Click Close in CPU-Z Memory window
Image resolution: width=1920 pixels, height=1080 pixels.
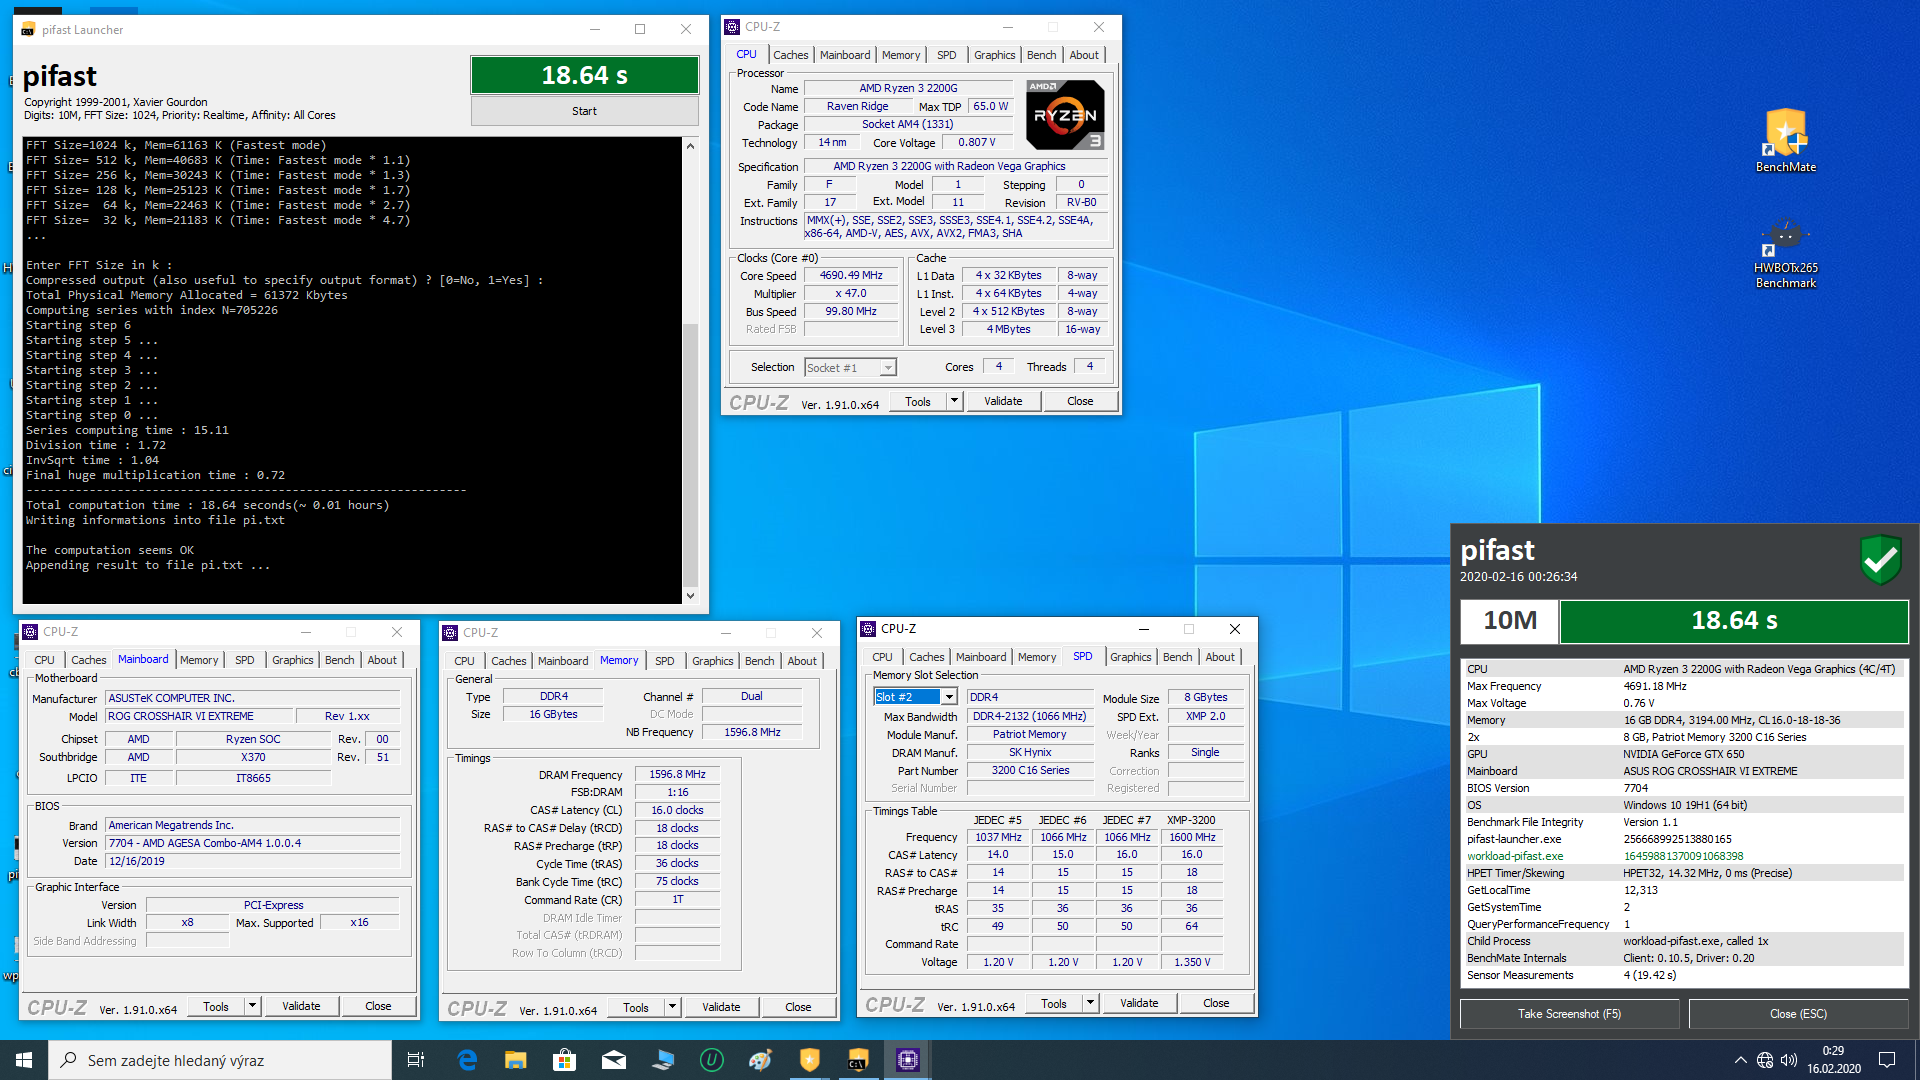pos(798,1007)
